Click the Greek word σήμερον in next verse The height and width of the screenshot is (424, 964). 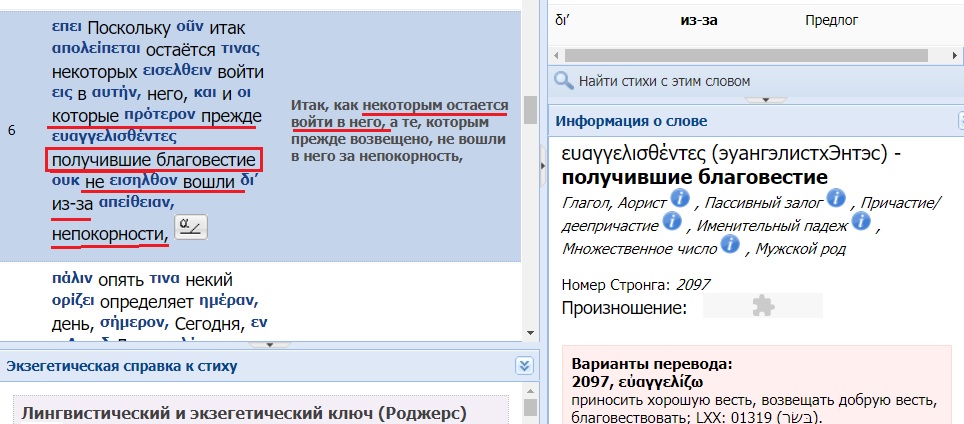click(137, 322)
